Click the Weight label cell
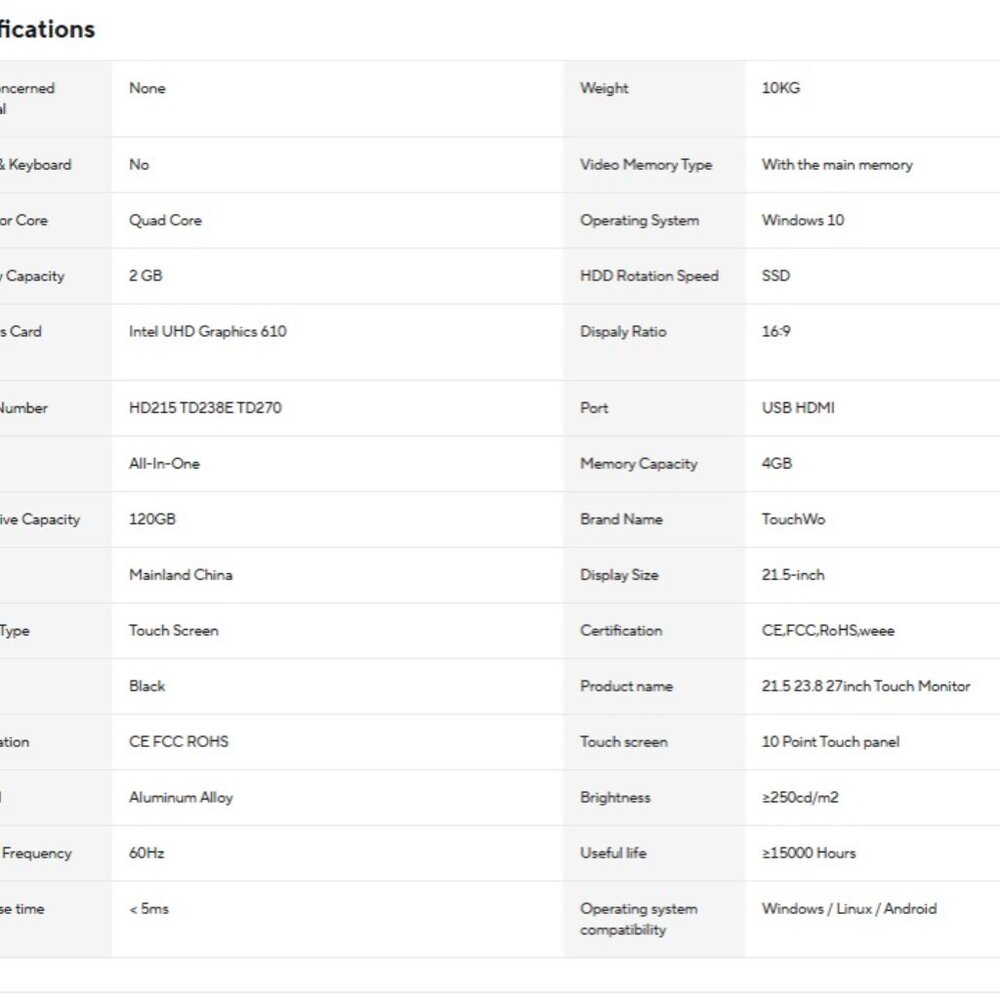Viewport: 1000px width, 1000px height. point(654,99)
